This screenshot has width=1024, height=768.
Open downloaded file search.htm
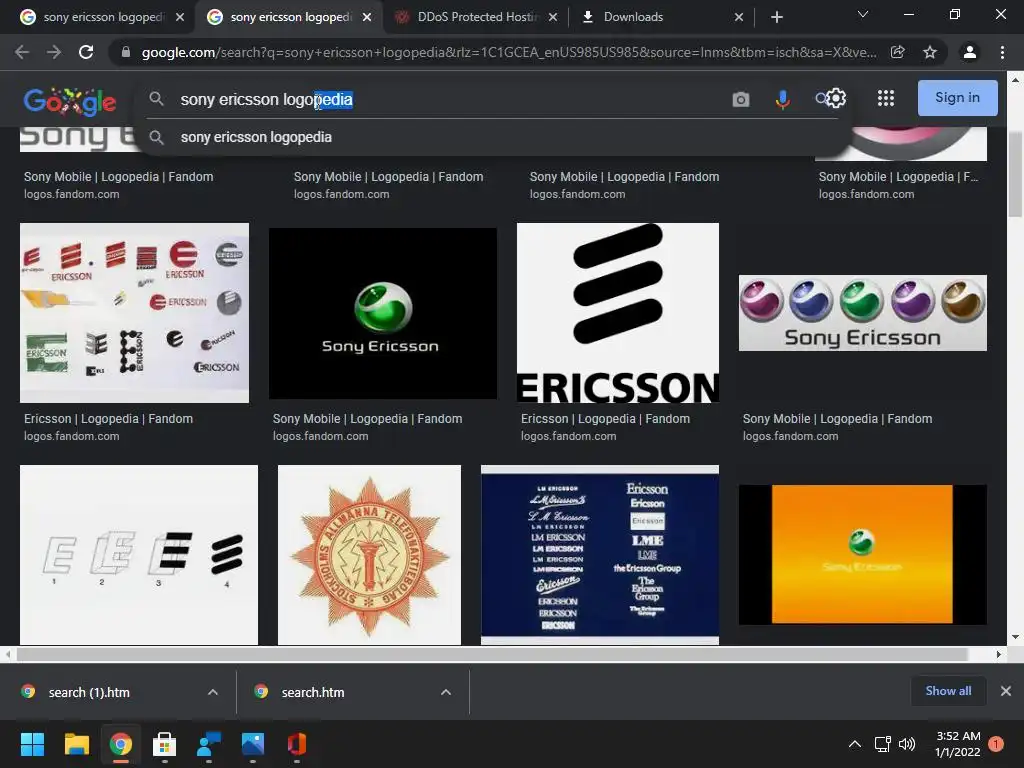pos(312,692)
